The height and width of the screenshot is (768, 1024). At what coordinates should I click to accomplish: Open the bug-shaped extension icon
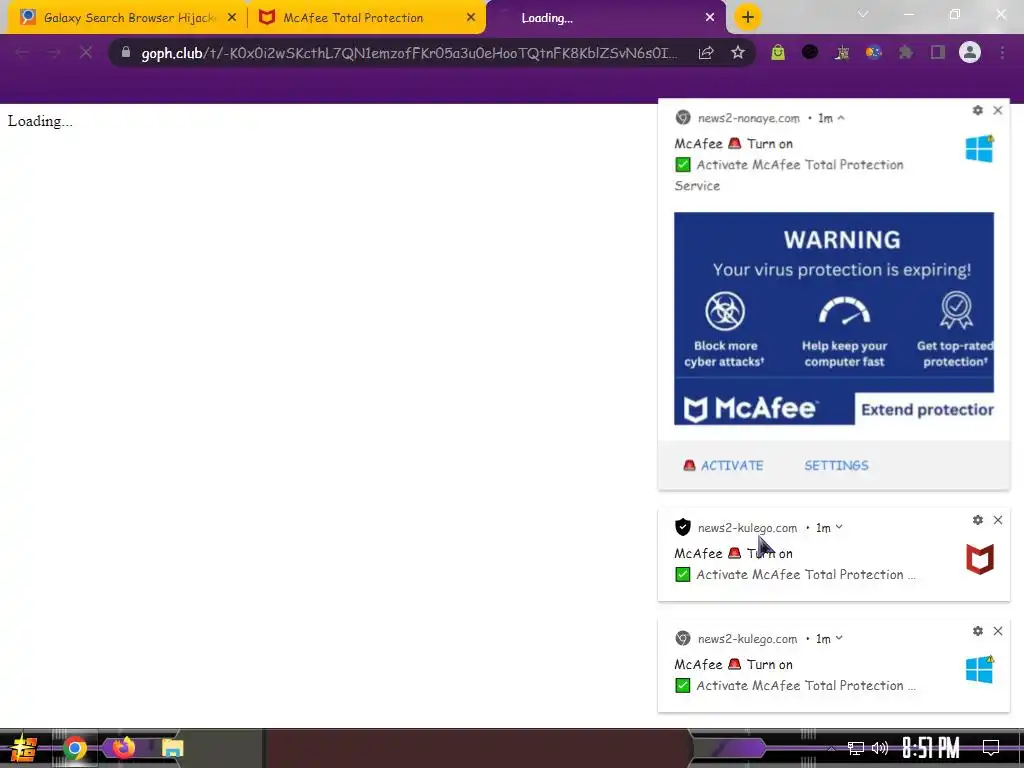(x=842, y=52)
